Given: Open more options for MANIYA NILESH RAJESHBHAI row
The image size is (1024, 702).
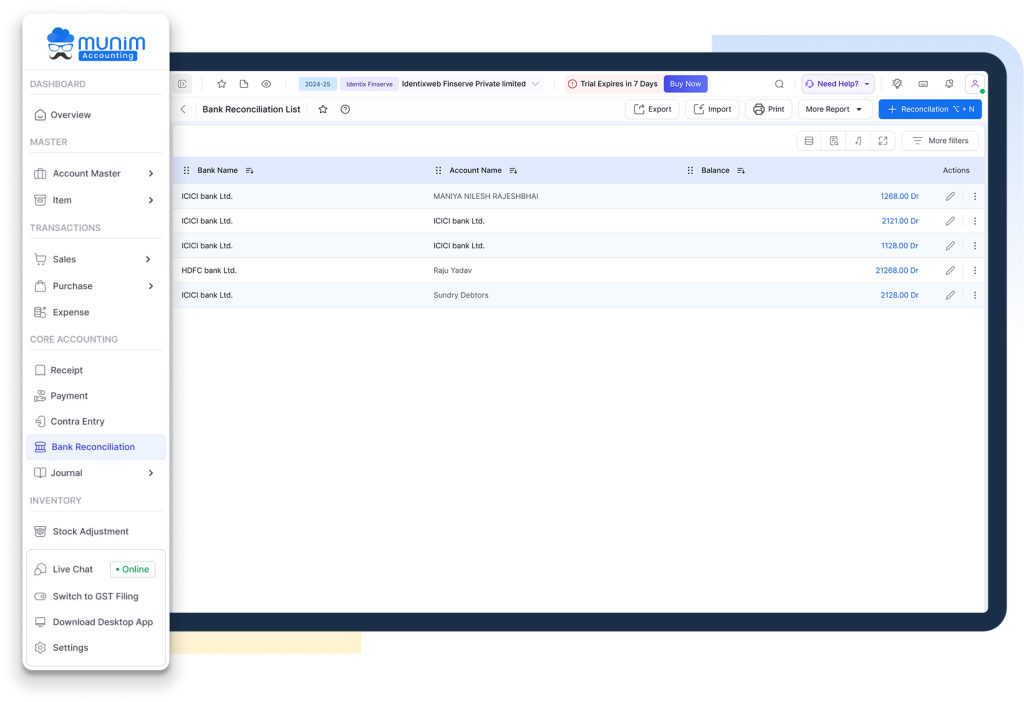Looking at the screenshot, I should [x=975, y=196].
